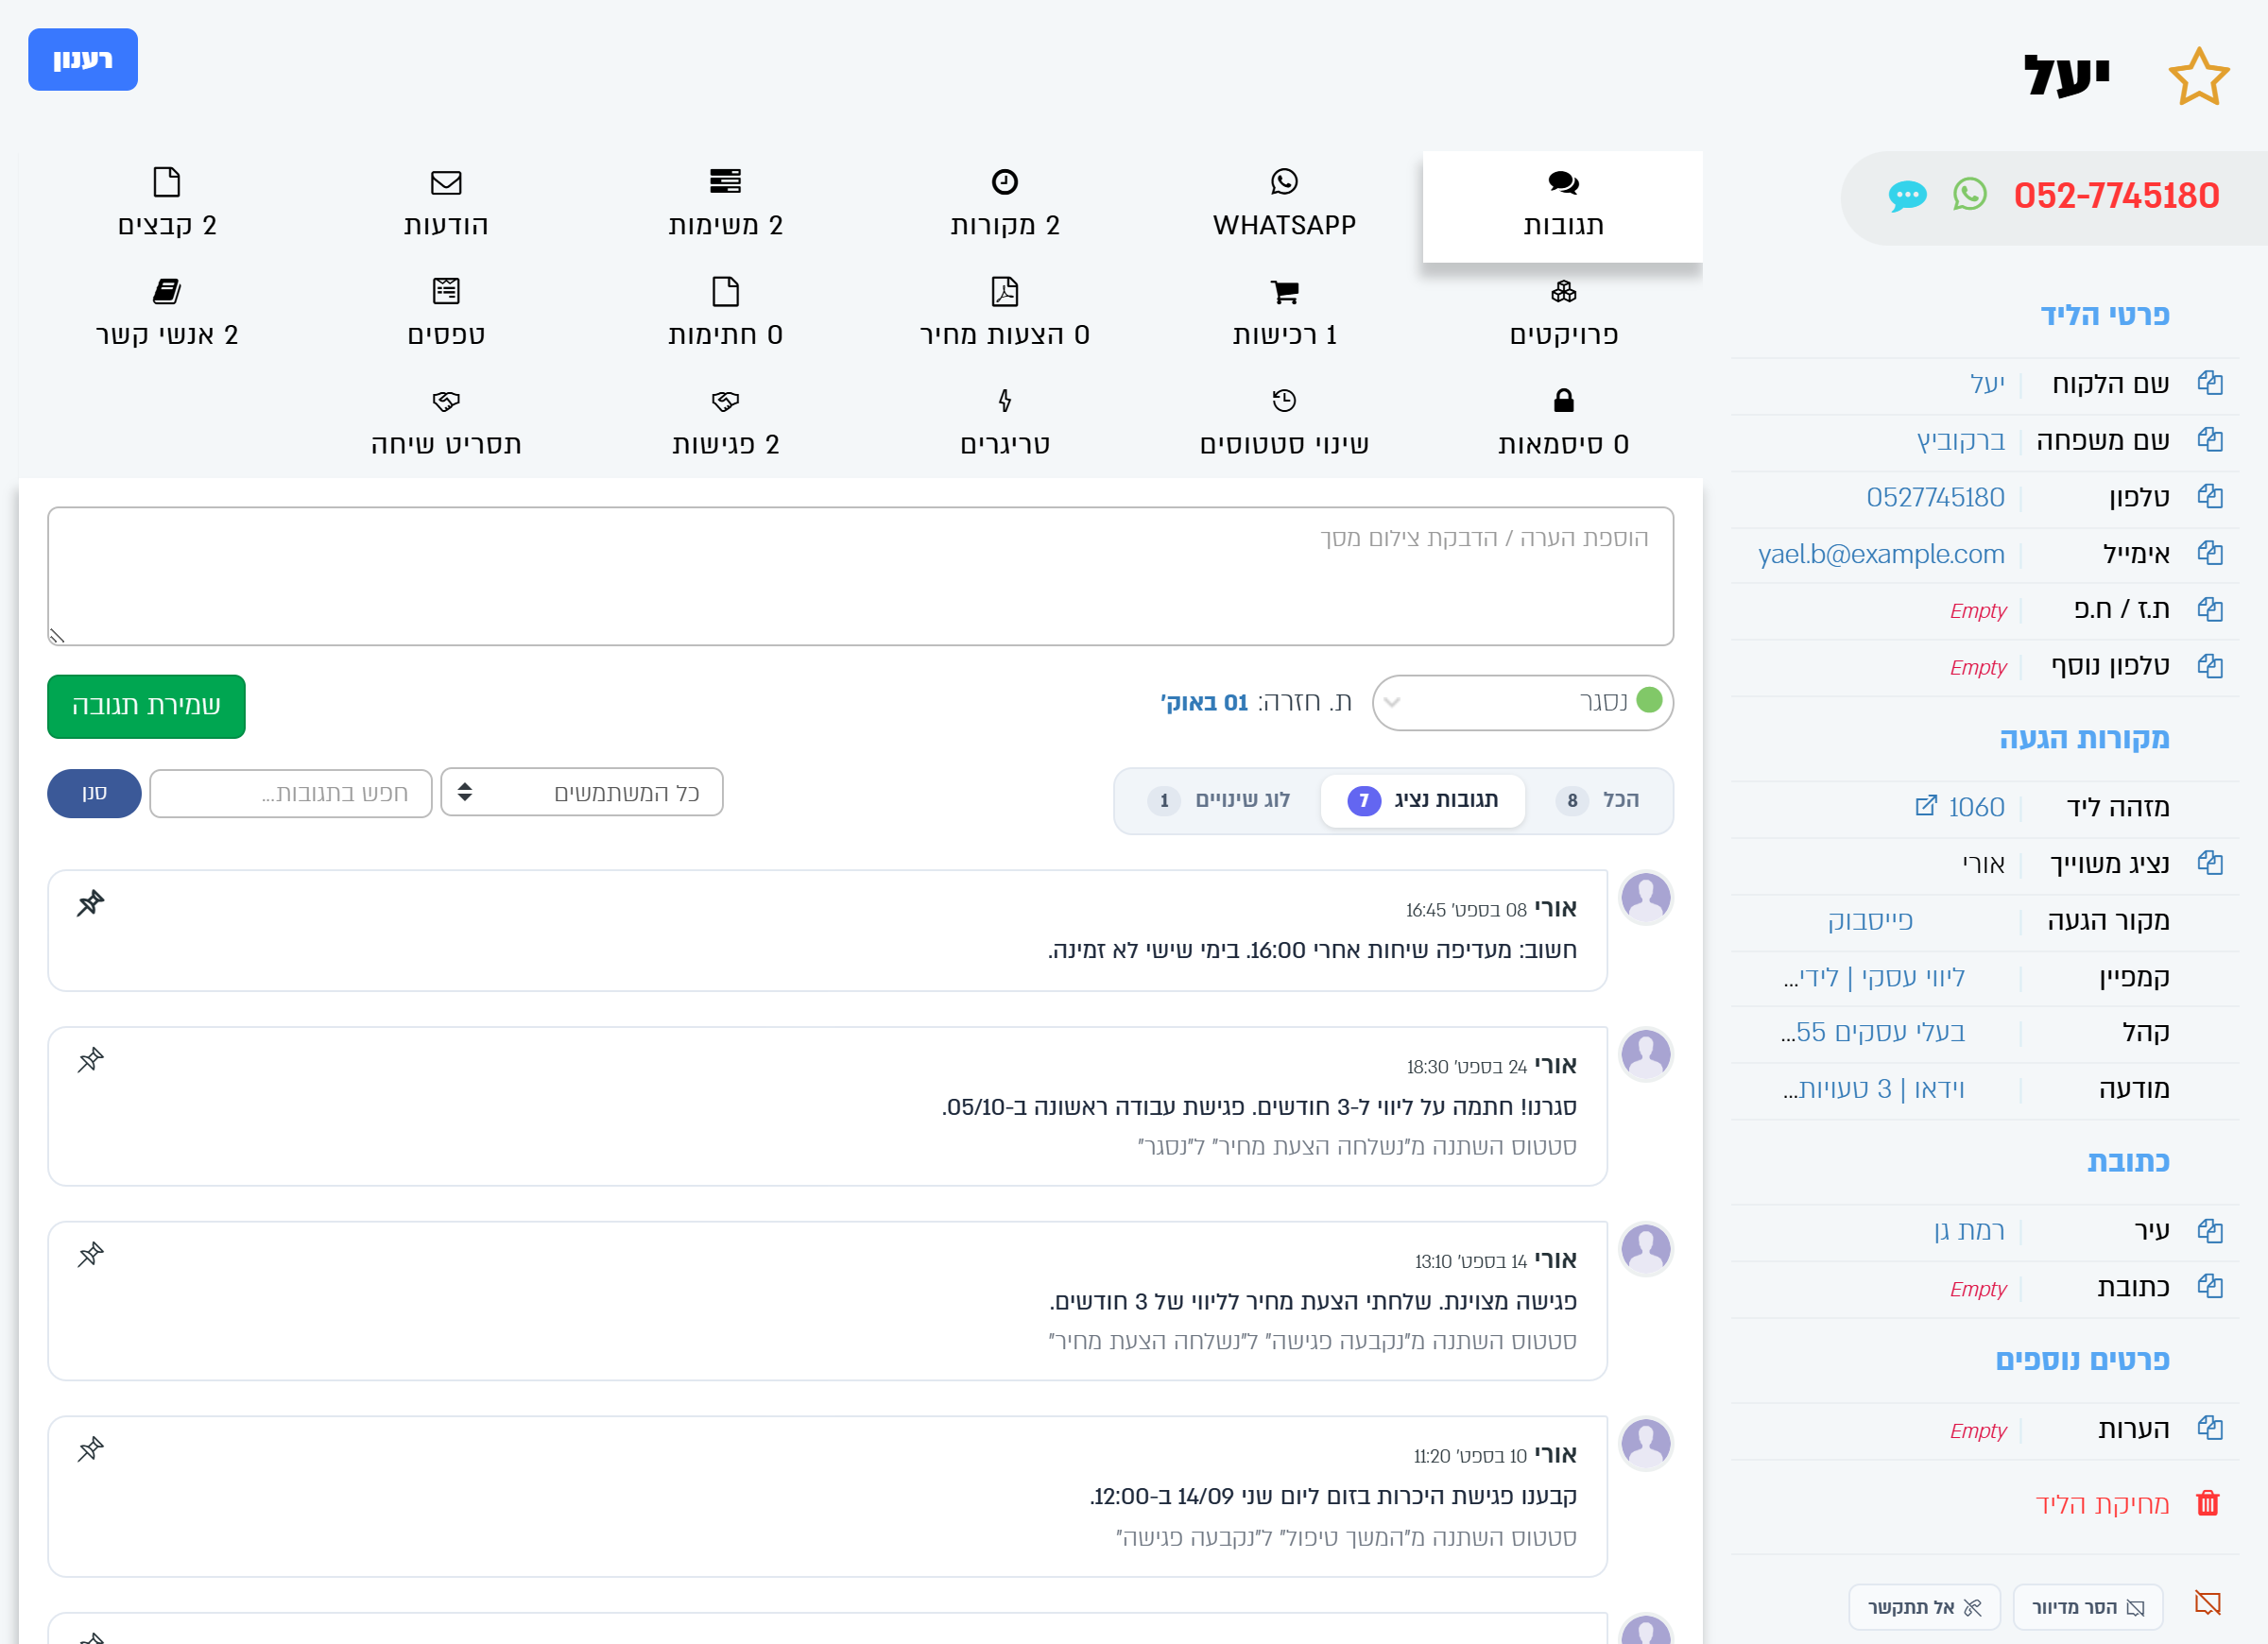This screenshot has width=2268, height=1644.
Task: Pin the 14 בספט' 13:10 comment
Action: coord(91,1254)
